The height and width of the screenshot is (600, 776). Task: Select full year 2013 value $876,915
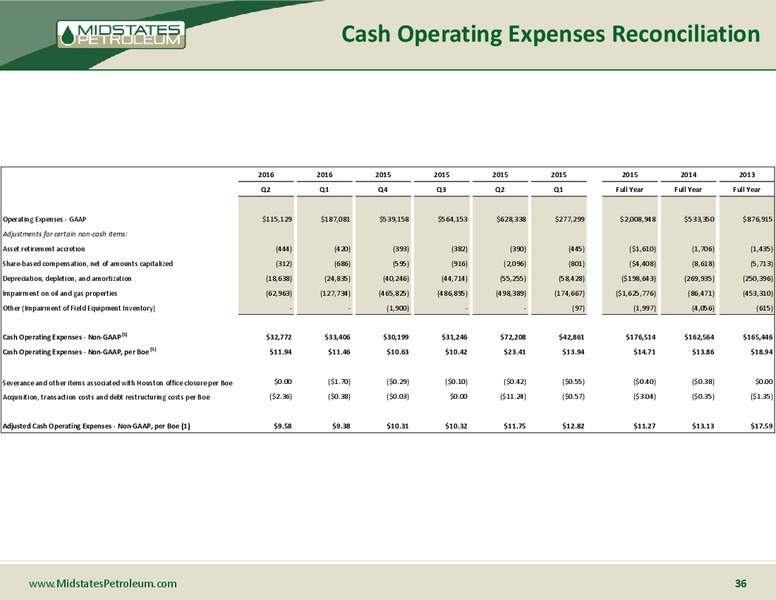tap(758, 219)
